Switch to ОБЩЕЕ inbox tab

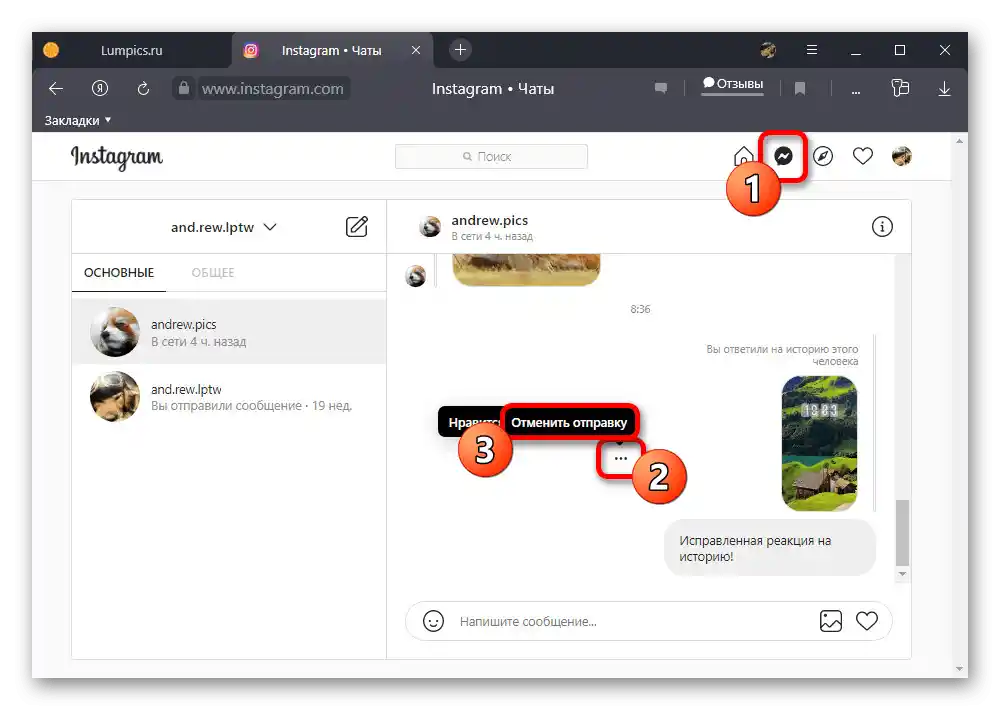212,273
